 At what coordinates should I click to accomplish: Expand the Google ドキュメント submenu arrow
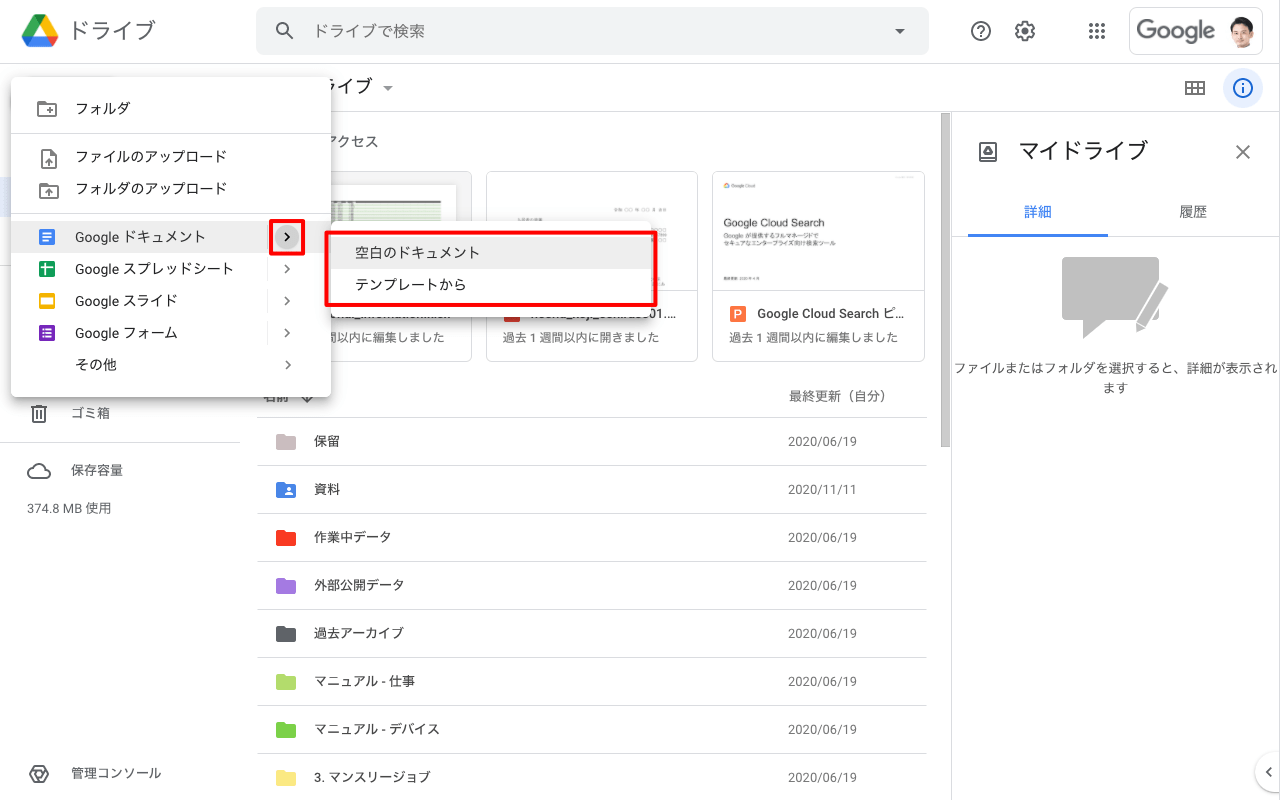(287, 237)
